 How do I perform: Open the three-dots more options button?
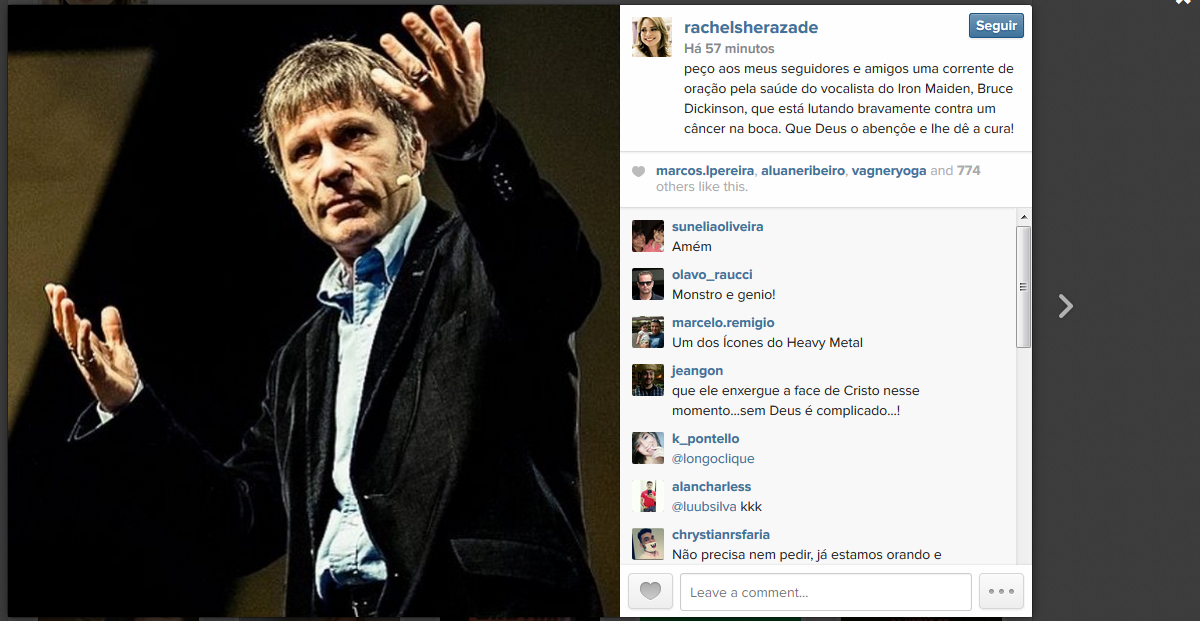(x=1001, y=591)
